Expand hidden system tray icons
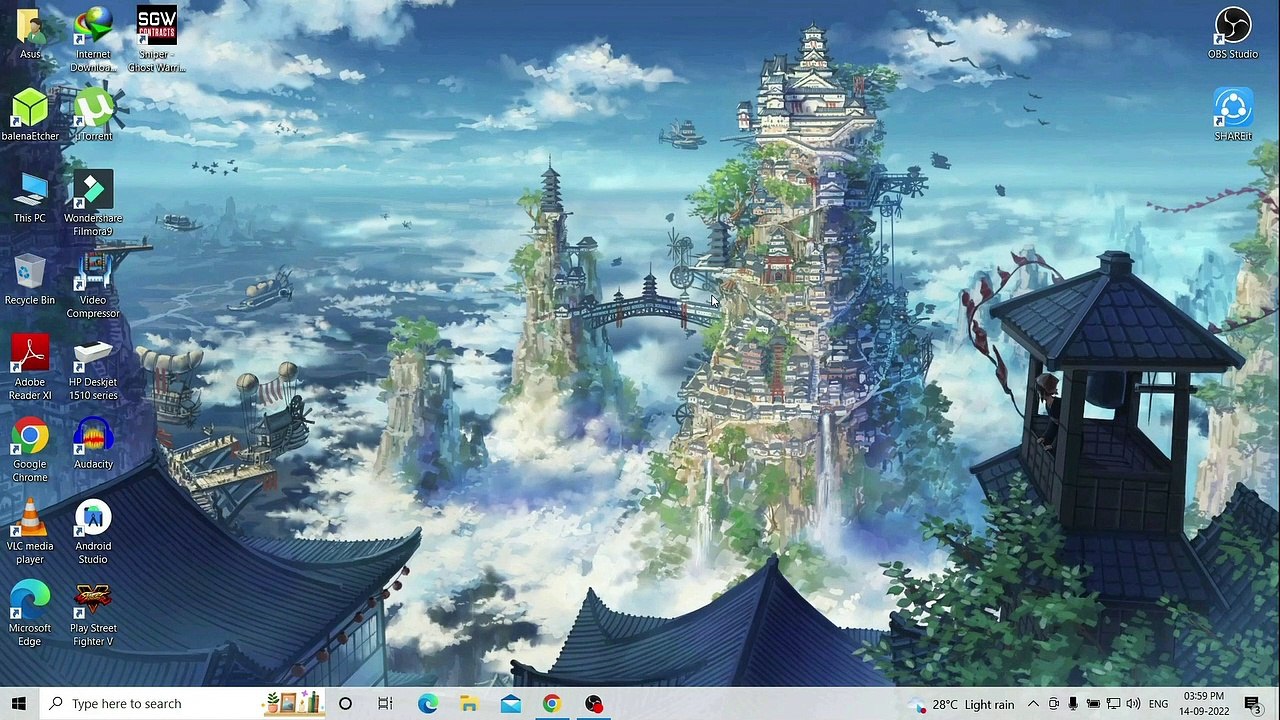1280x720 pixels. [1033, 704]
